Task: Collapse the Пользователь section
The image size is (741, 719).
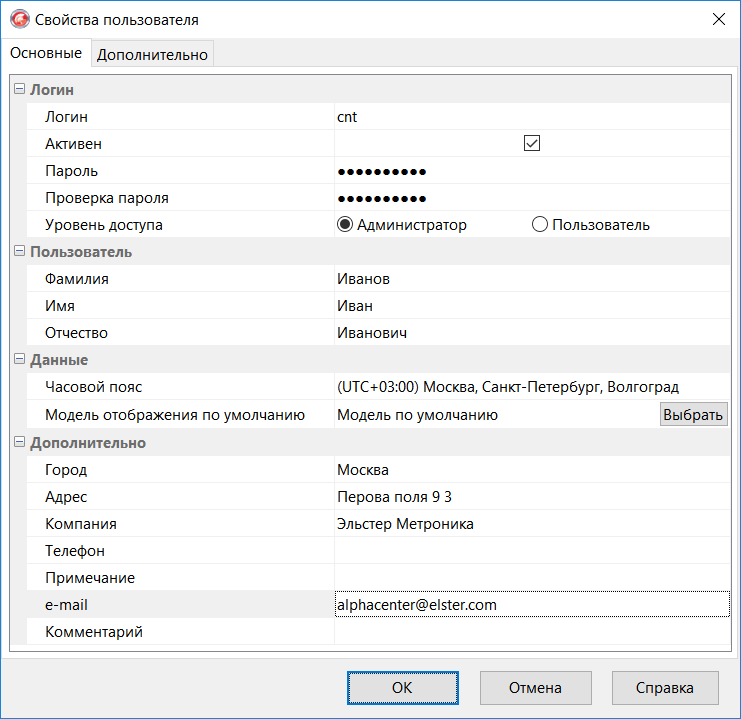Action: pos(19,252)
